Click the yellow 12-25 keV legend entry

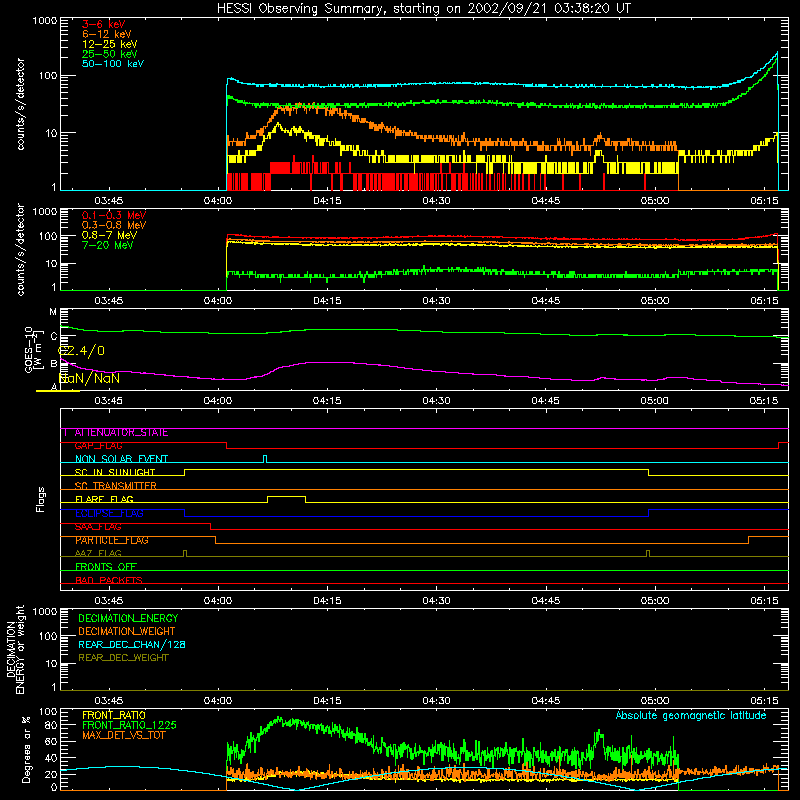click(110, 44)
